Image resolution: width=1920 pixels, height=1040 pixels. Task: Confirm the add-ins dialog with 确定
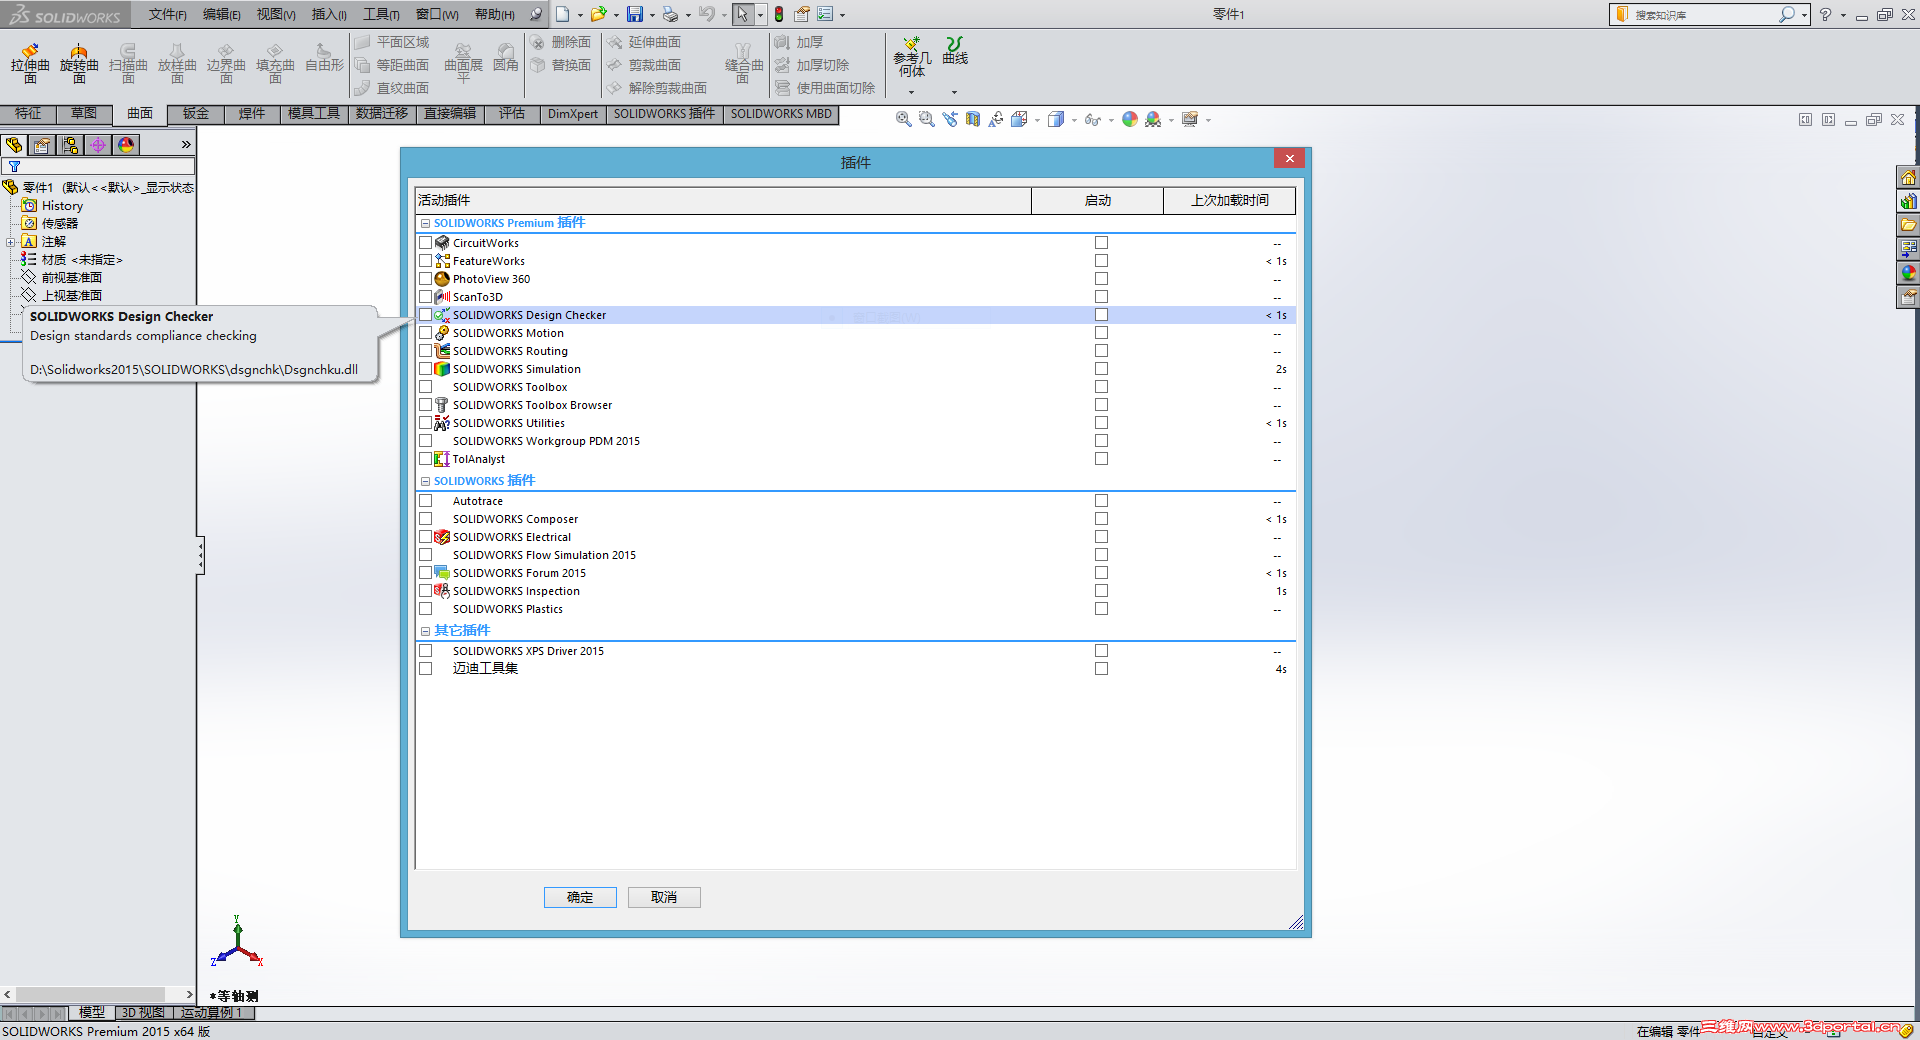pyautogui.click(x=580, y=897)
